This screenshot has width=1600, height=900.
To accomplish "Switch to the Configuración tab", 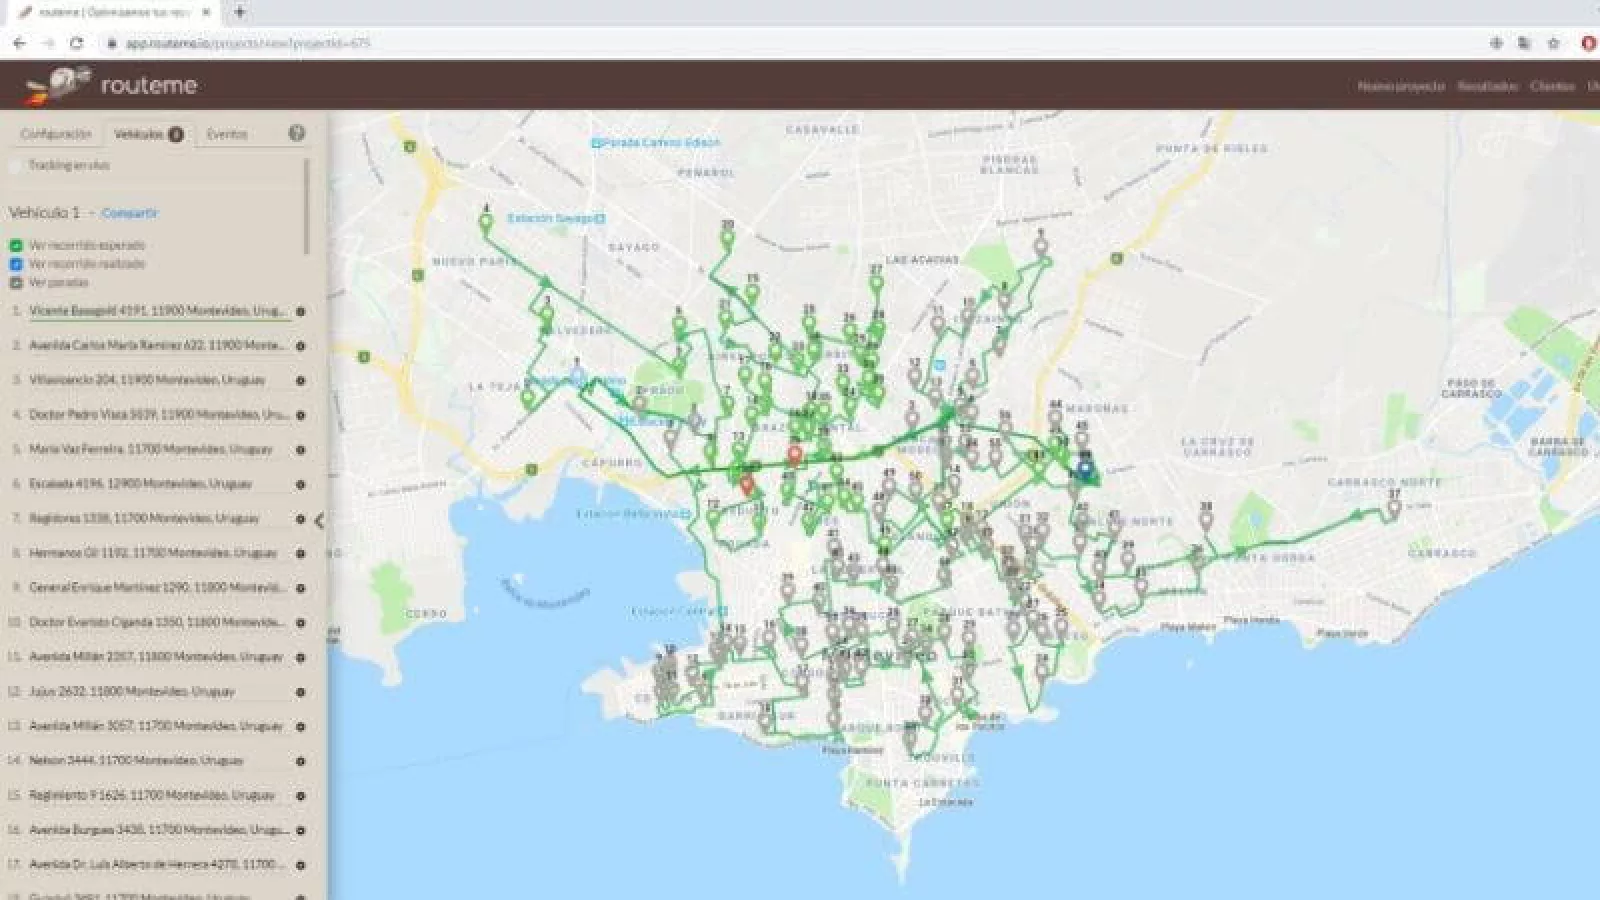I will [56, 134].
